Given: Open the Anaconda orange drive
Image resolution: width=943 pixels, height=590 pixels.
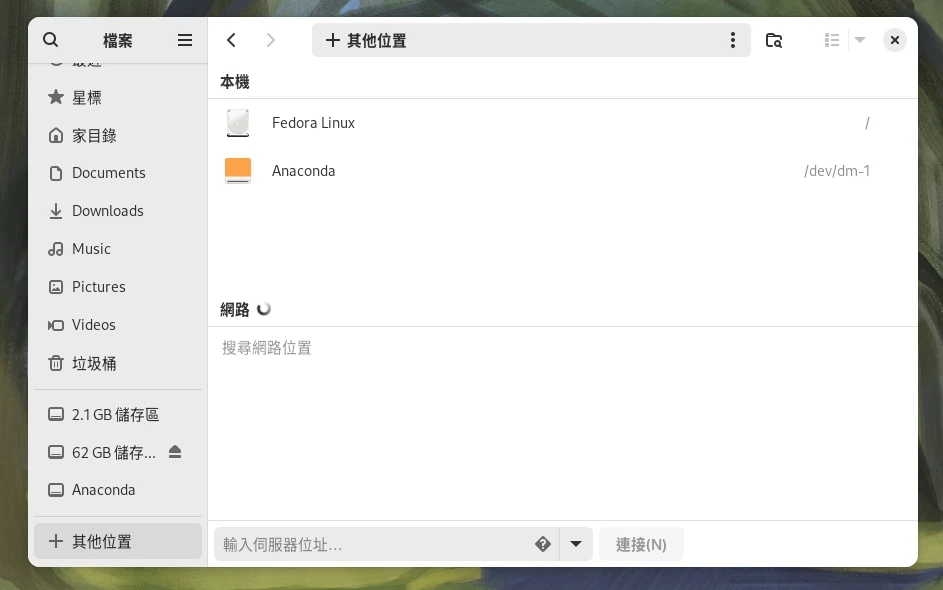Looking at the screenshot, I should coord(303,171).
